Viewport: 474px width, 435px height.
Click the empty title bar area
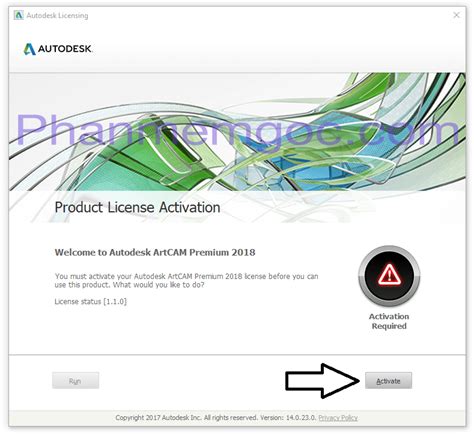[267, 15]
